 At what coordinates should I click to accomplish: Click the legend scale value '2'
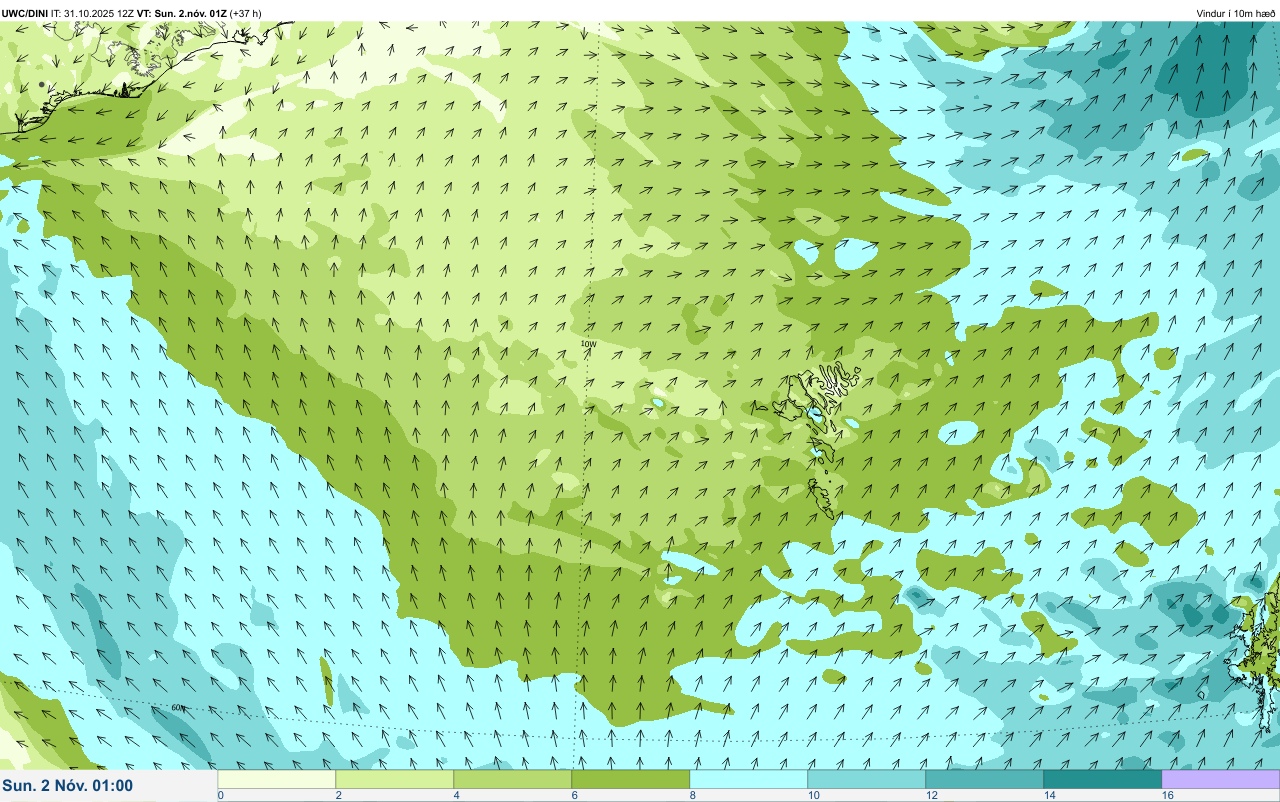(339, 795)
